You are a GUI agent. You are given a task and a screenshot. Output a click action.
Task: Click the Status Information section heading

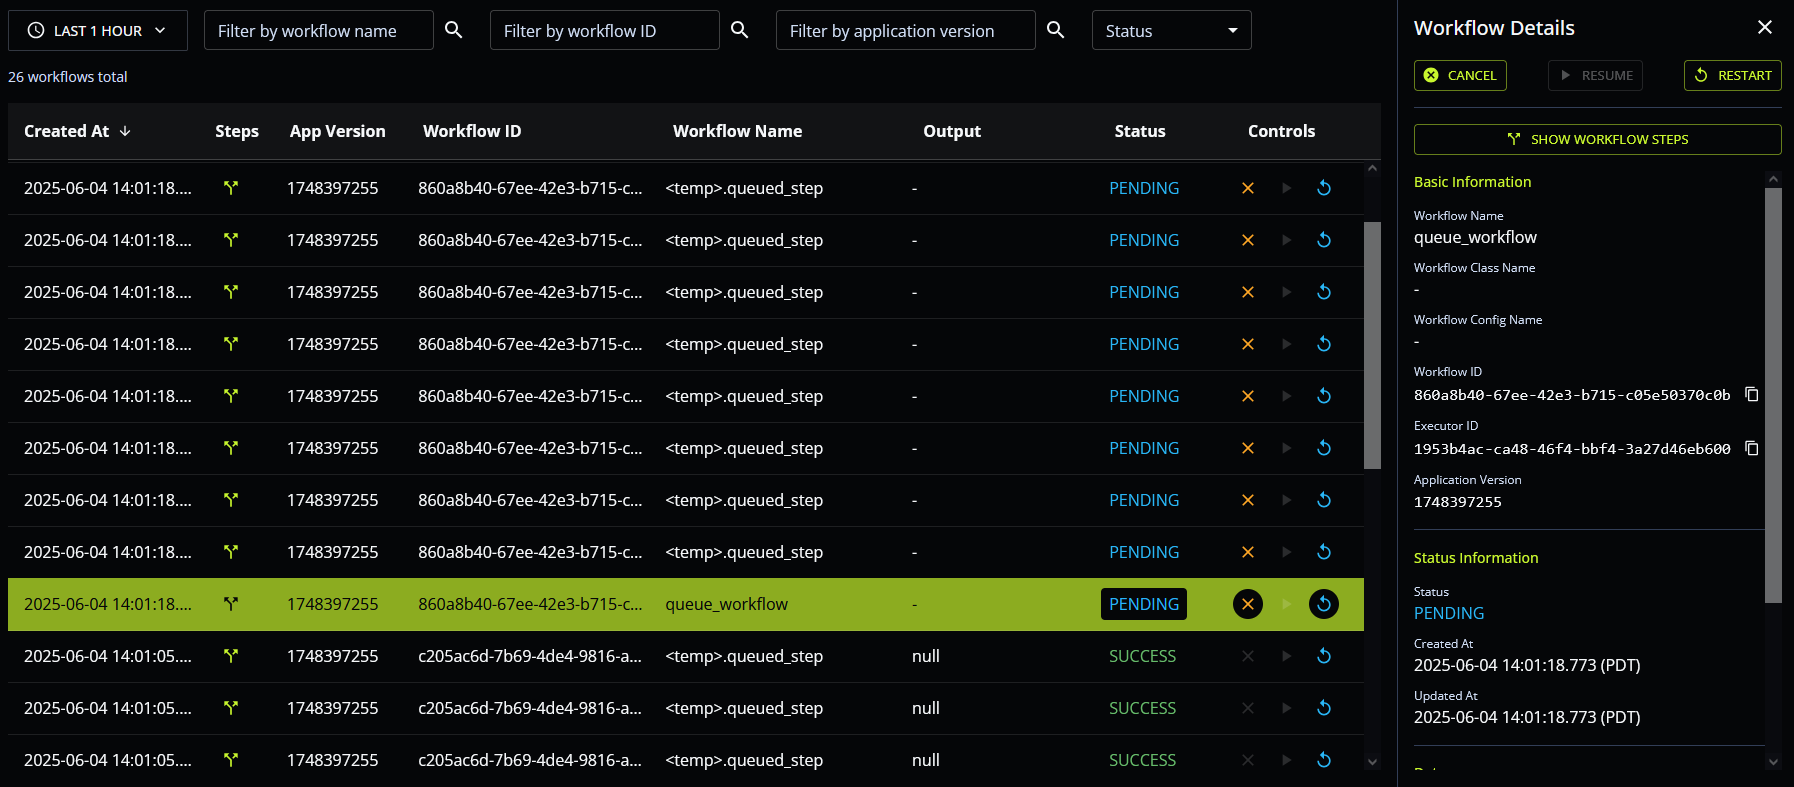coord(1476,558)
